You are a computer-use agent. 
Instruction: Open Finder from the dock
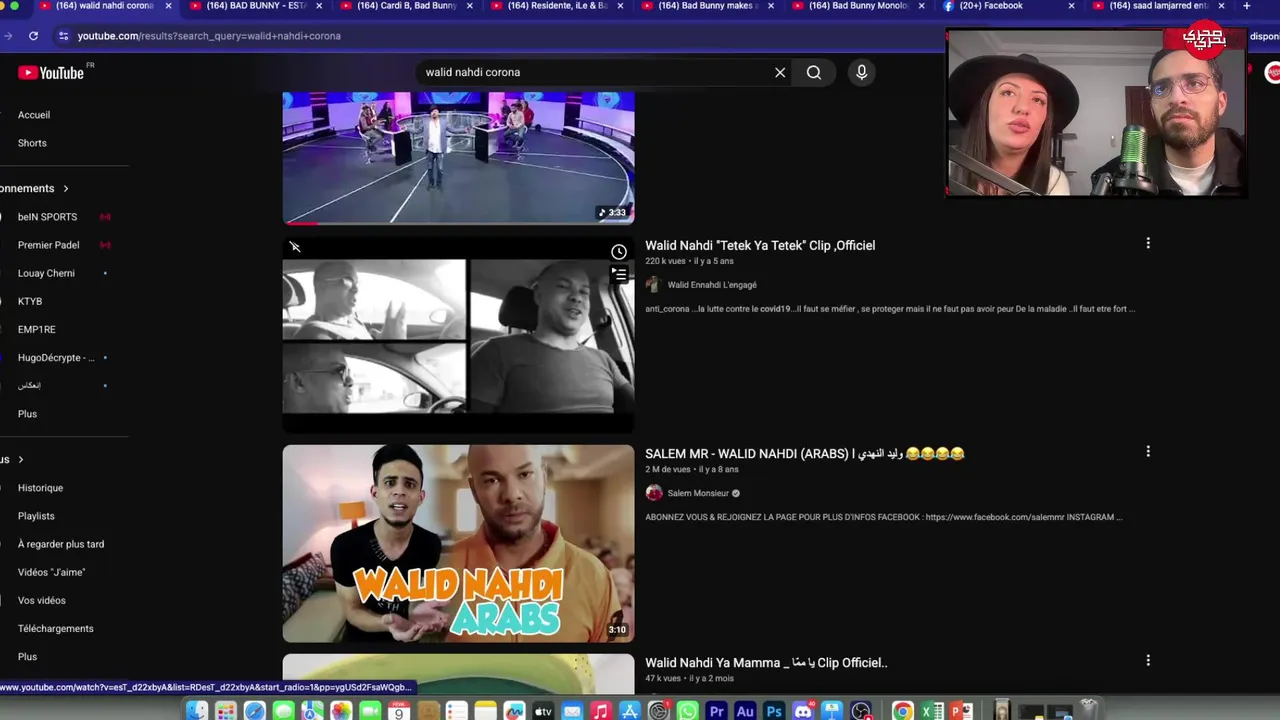tap(197, 711)
